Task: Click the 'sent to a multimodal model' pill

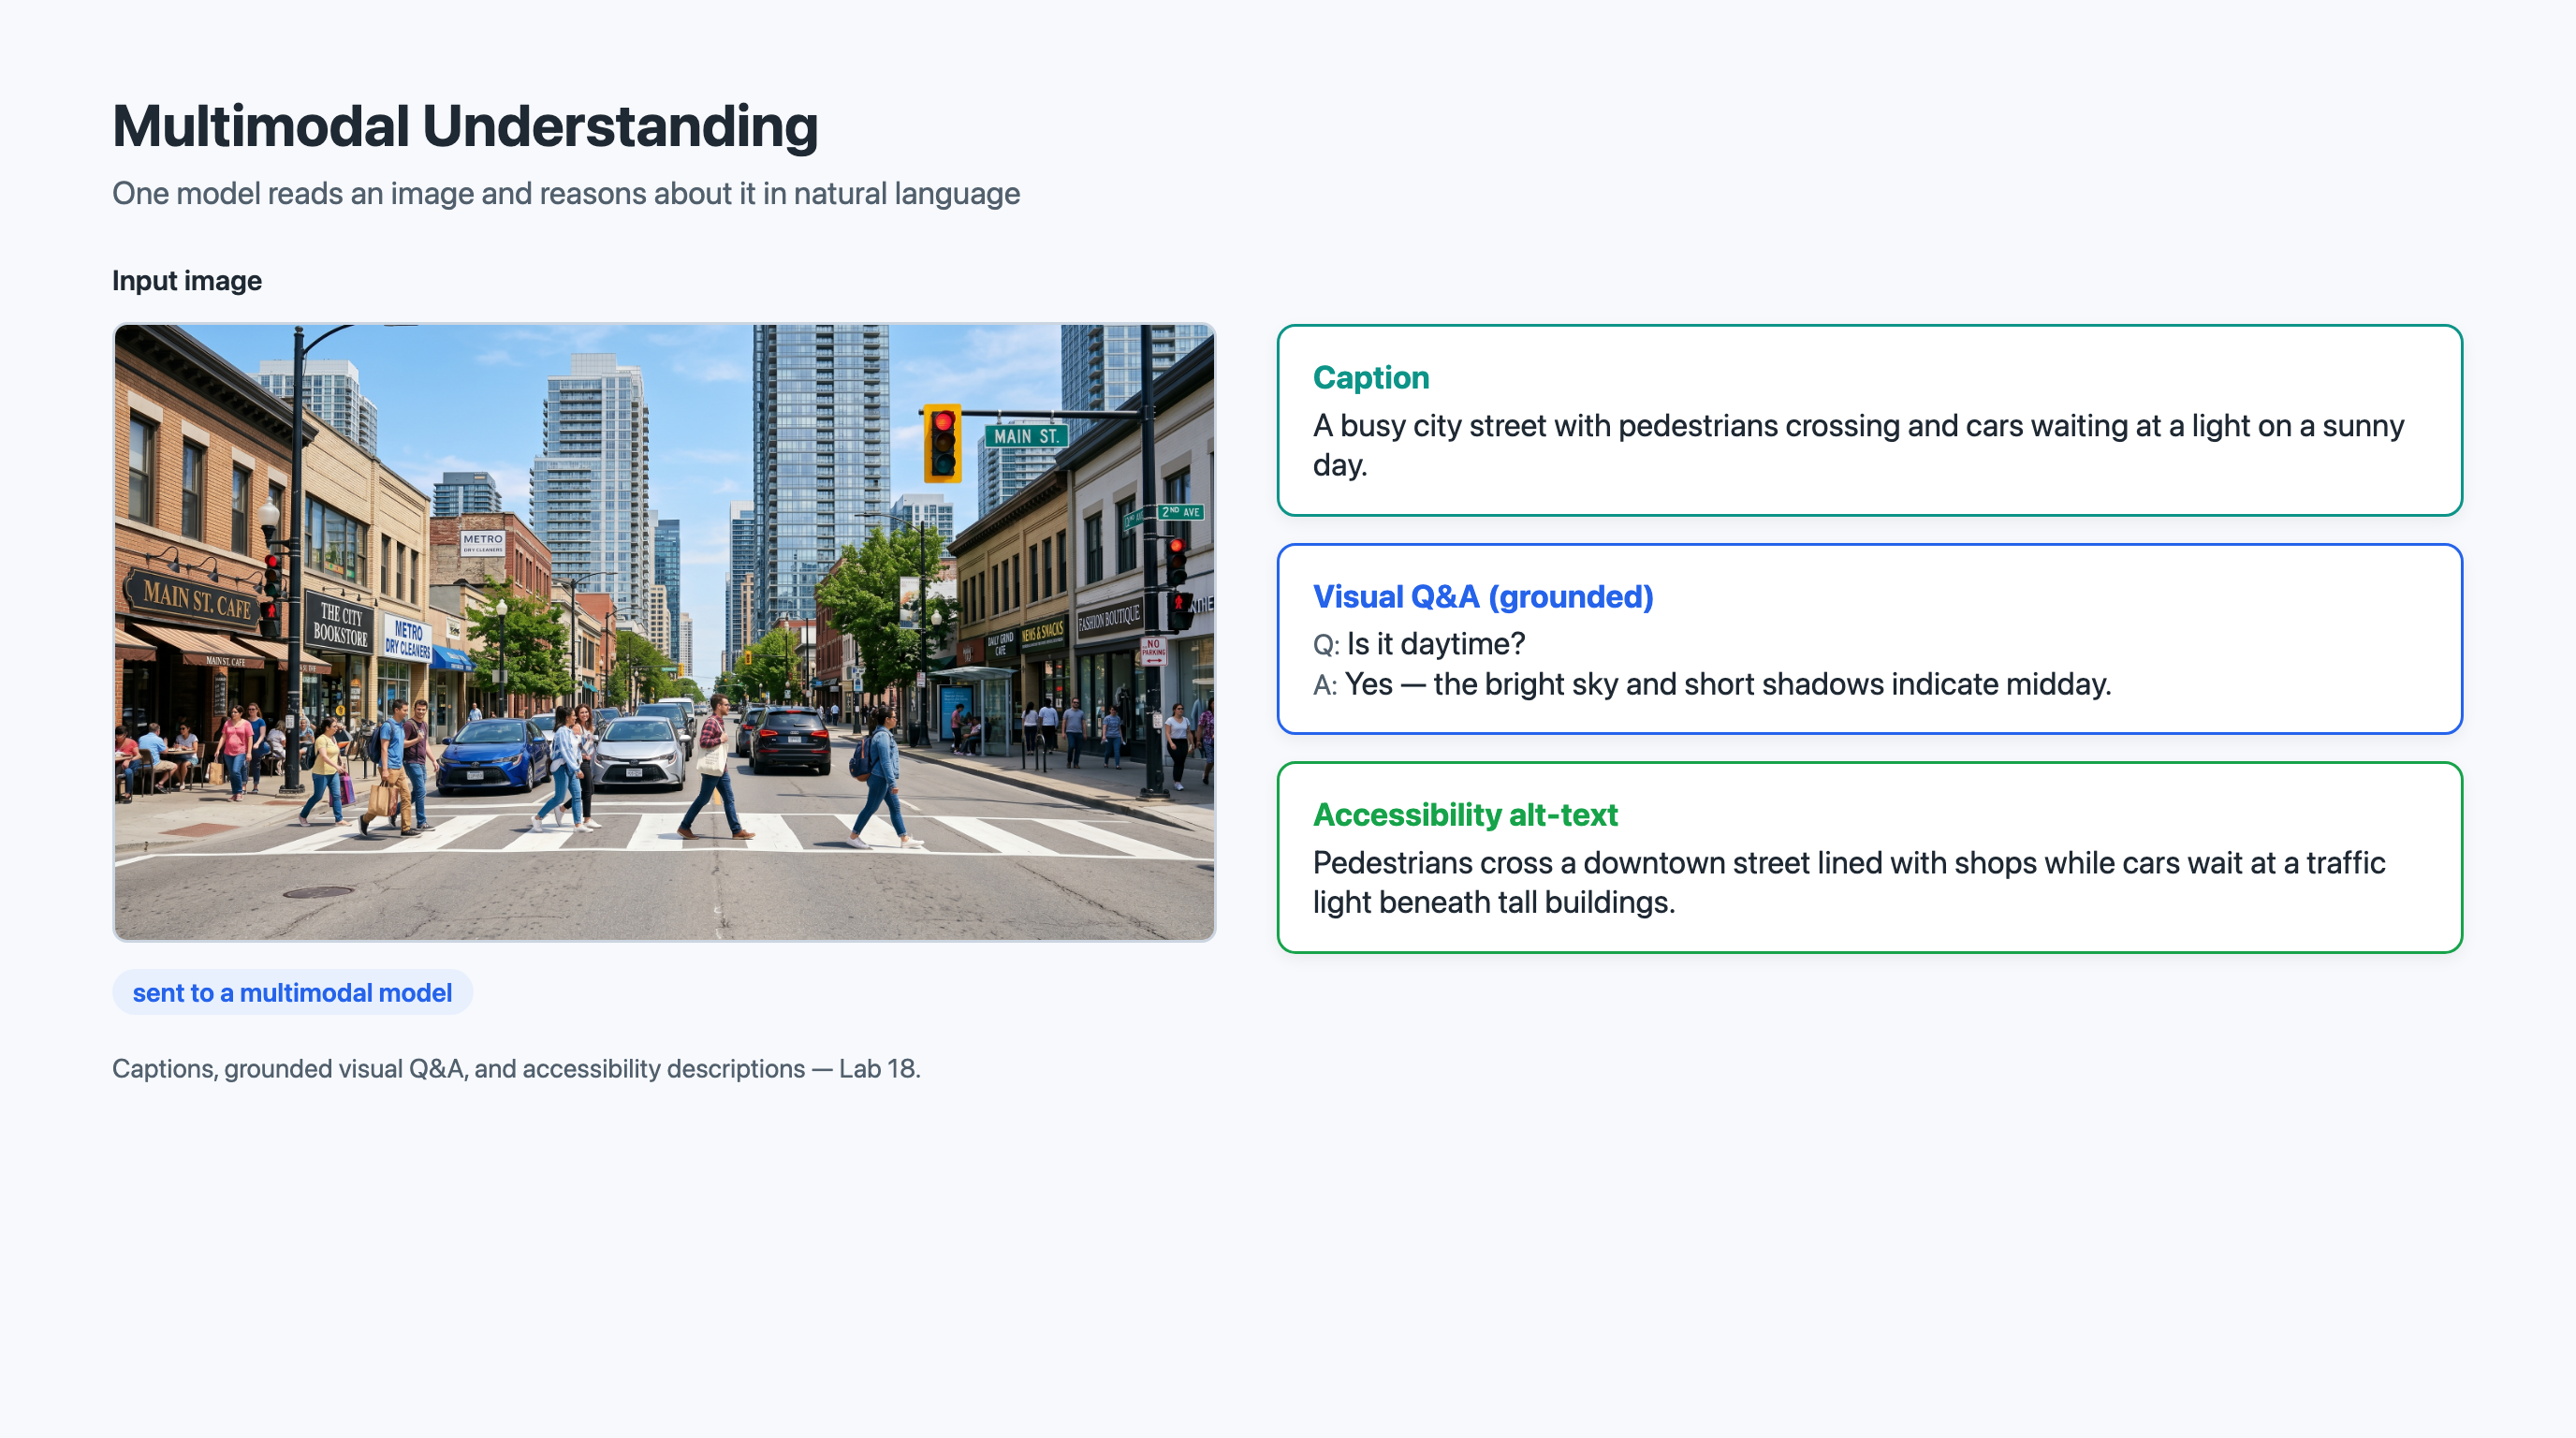Action: click(x=292, y=992)
